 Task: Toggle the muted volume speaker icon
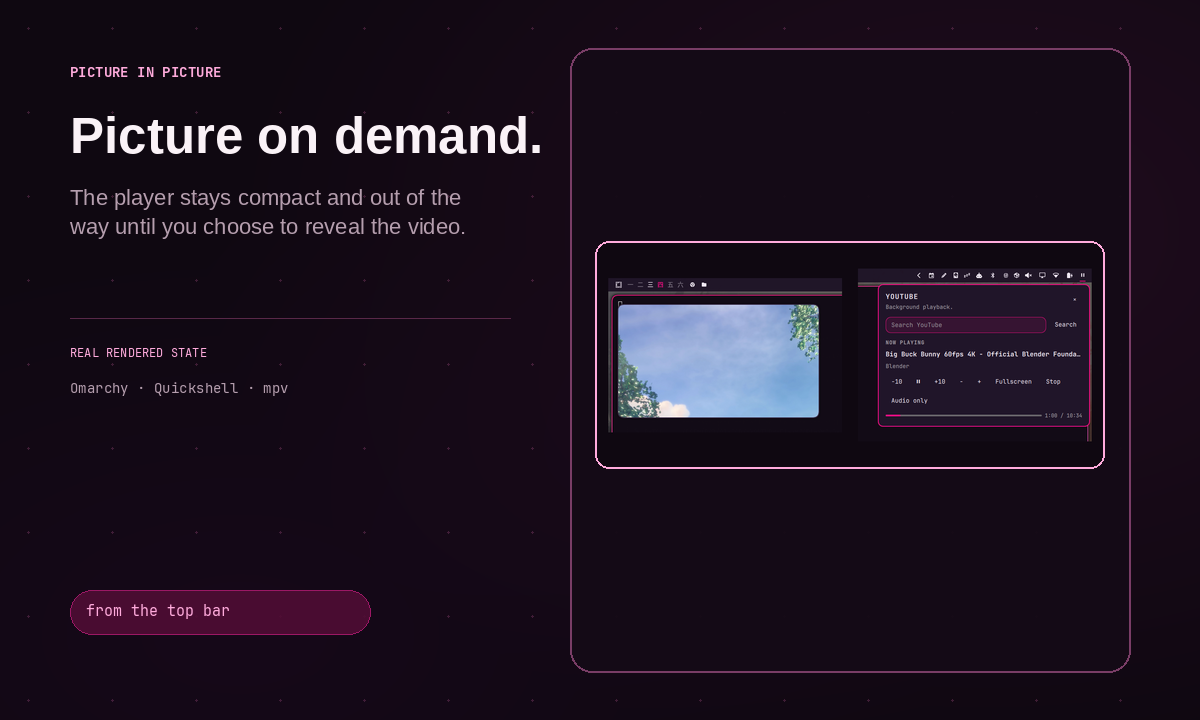tap(1028, 275)
